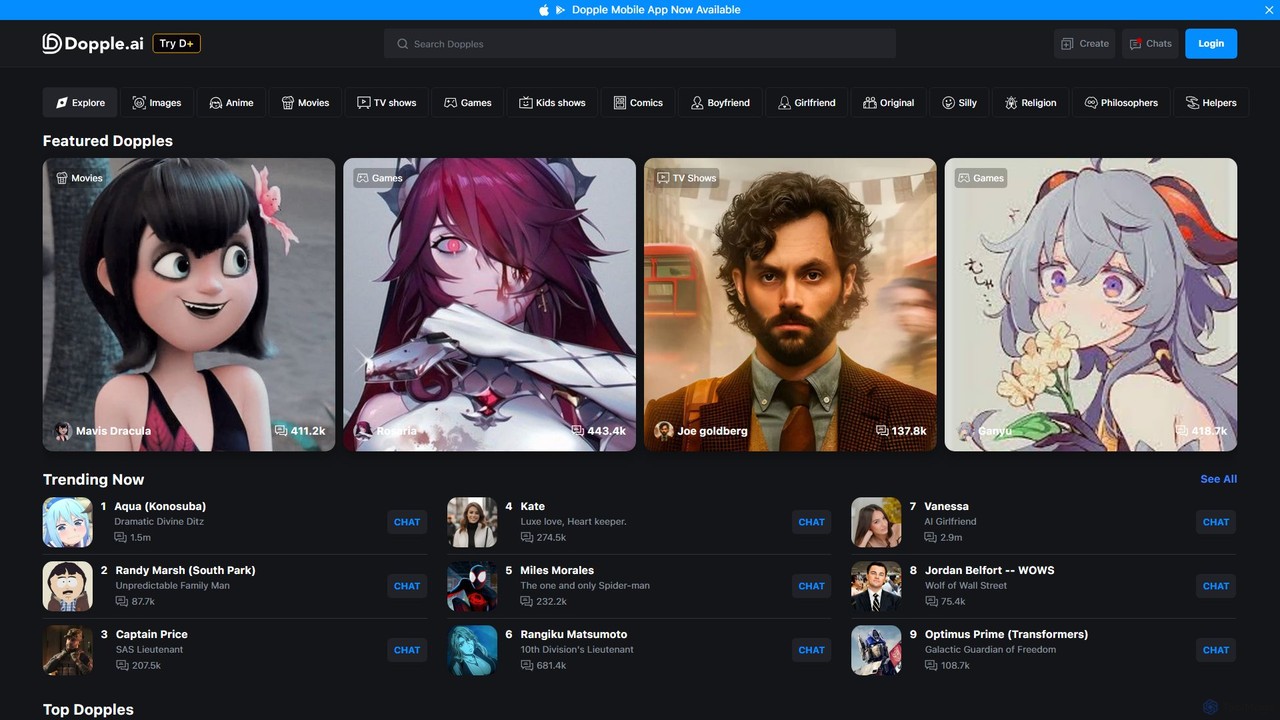Click the Create button
Image resolution: width=1280 pixels, height=720 pixels.
[1085, 44]
